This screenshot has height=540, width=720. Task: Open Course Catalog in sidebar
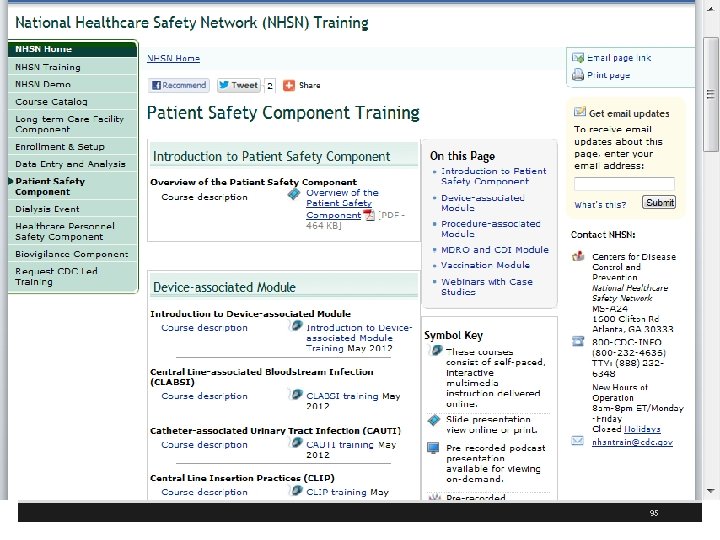point(73,101)
